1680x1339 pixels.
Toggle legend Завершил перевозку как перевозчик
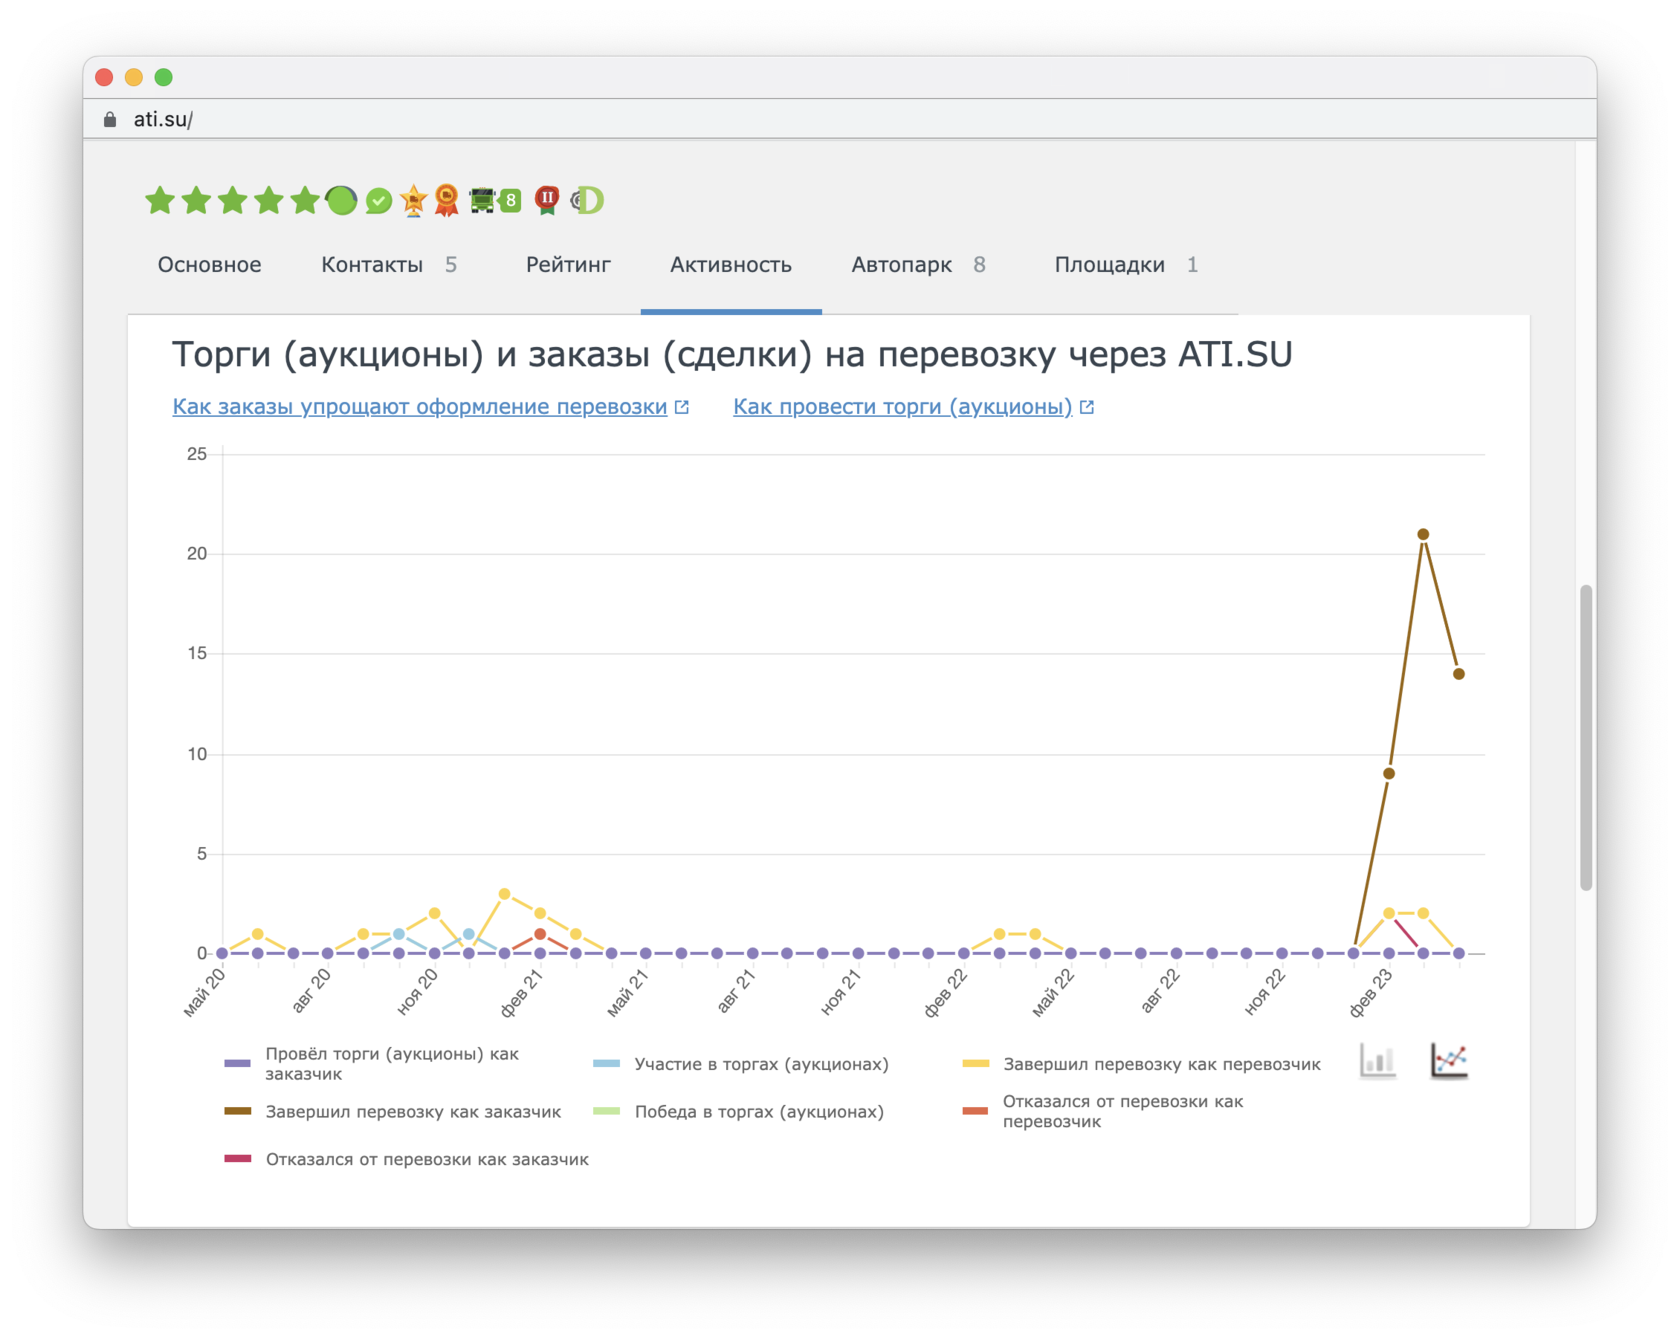pos(1141,1064)
